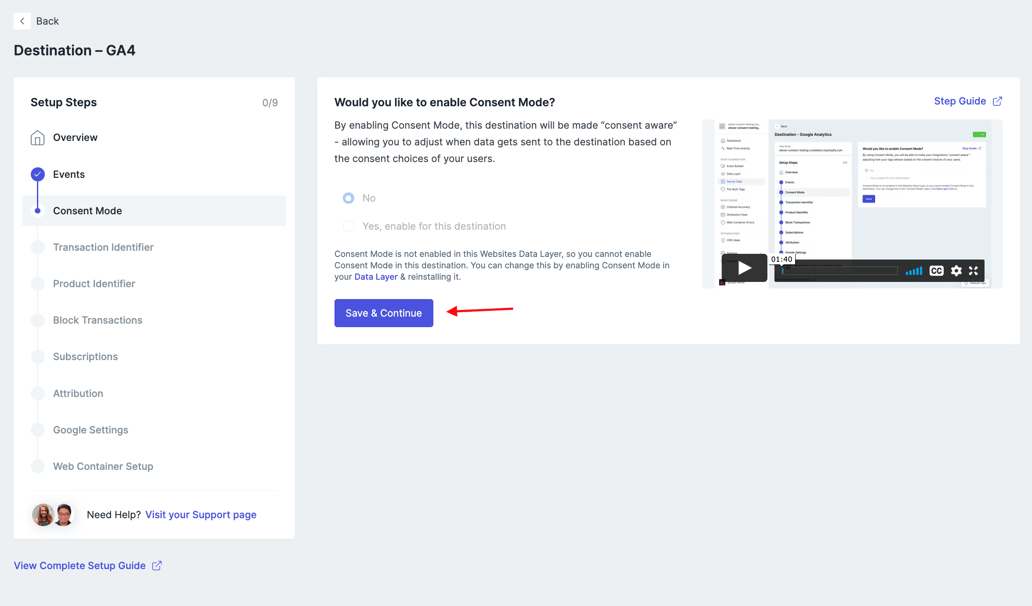Open the Events step
This screenshot has height=606, width=1032.
(68, 174)
